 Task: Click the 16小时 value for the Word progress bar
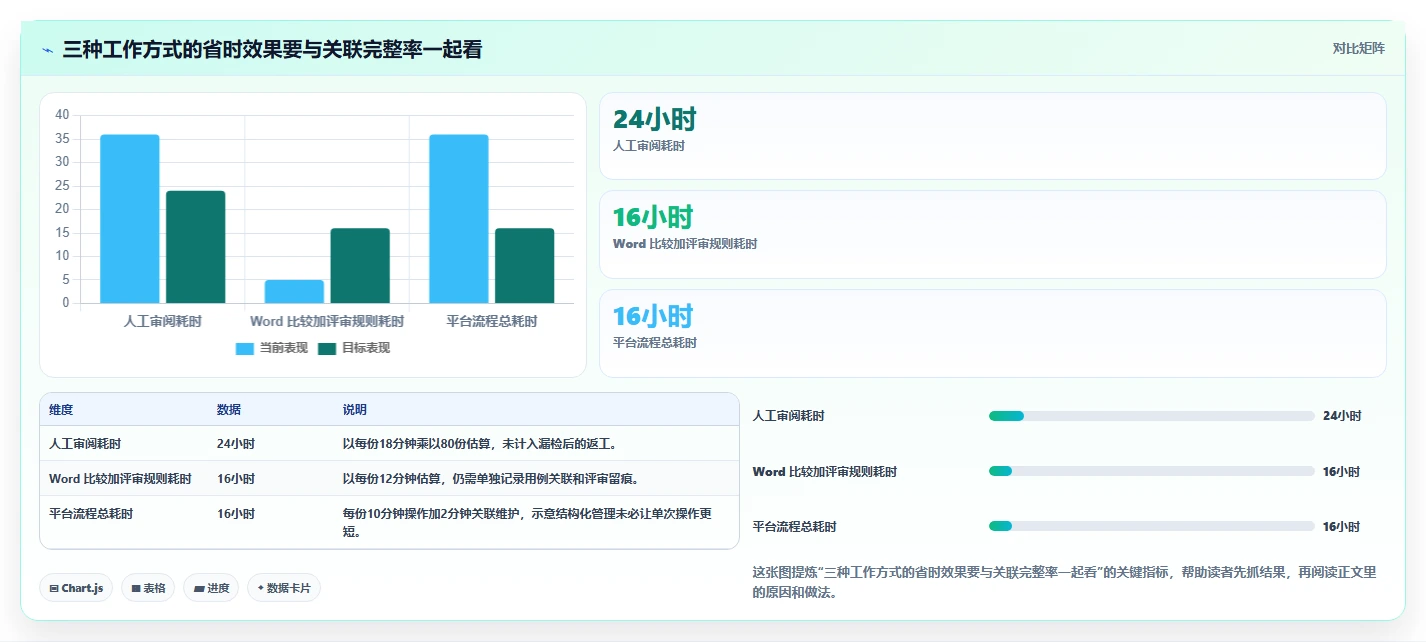1341,472
